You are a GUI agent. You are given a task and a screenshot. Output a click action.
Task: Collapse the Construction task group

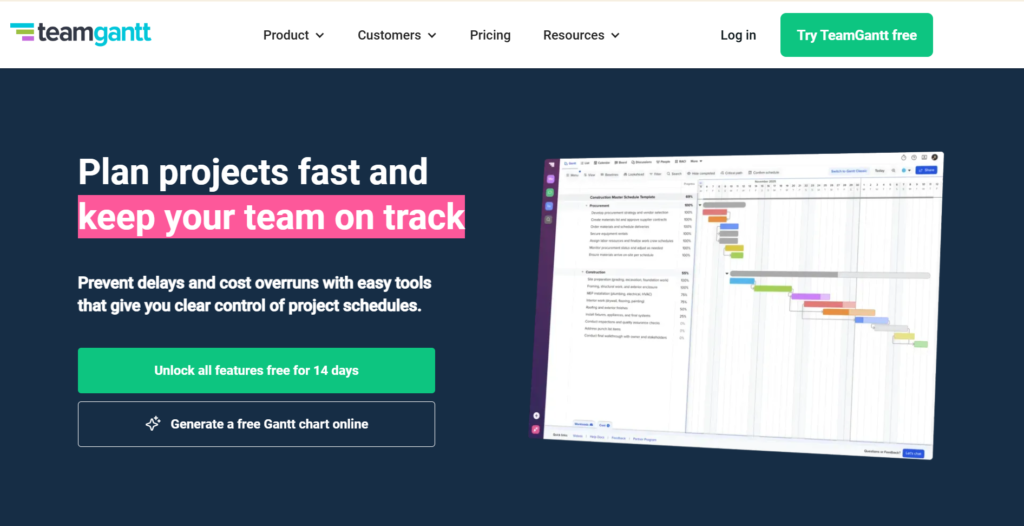pos(583,272)
